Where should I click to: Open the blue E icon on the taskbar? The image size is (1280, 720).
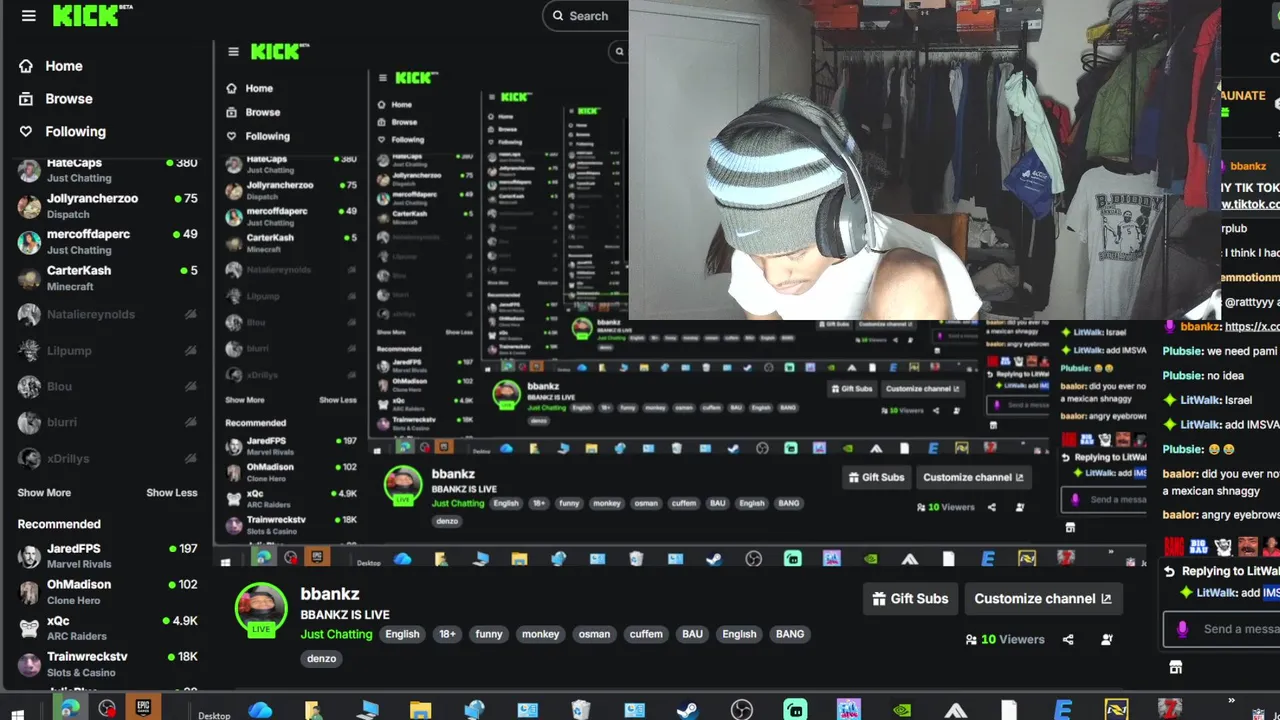tap(1063, 710)
